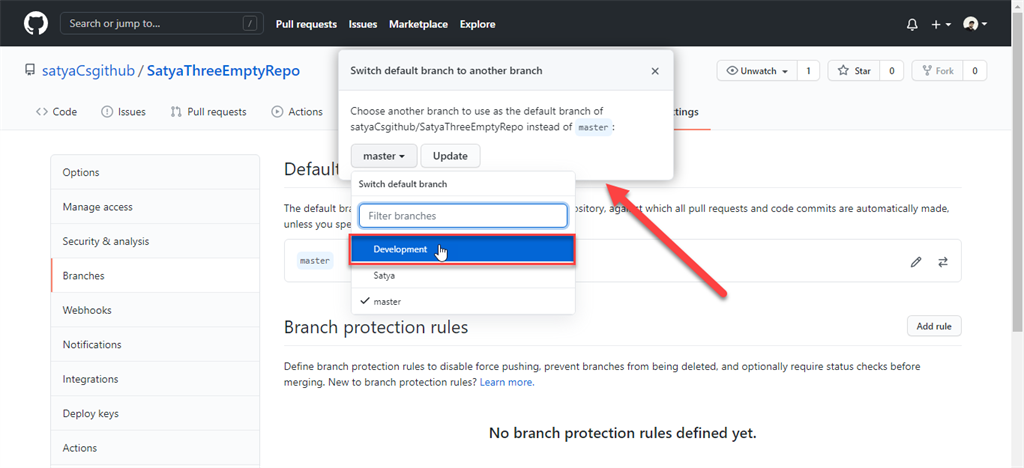
Task: Star the repository
Action: click(854, 70)
